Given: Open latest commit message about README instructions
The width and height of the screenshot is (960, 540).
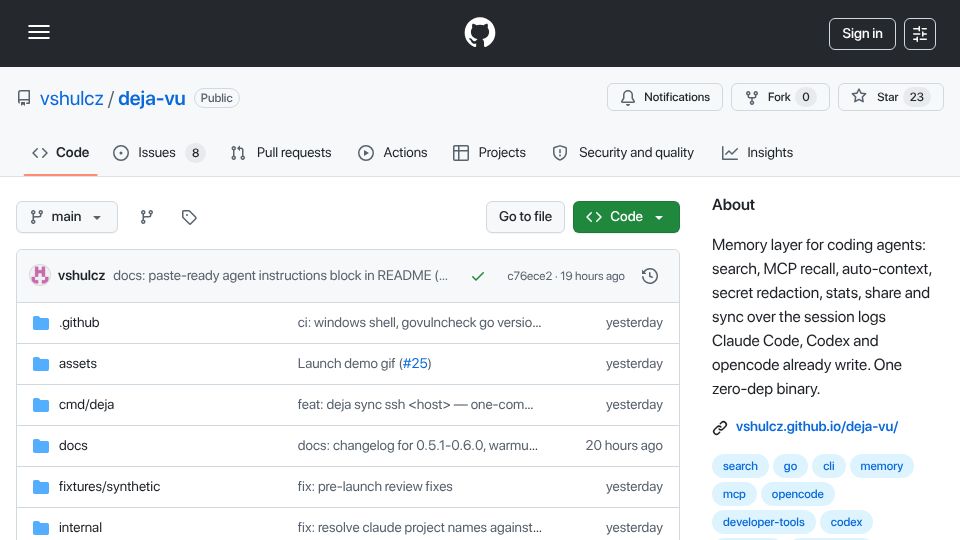Looking at the screenshot, I should point(280,276).
